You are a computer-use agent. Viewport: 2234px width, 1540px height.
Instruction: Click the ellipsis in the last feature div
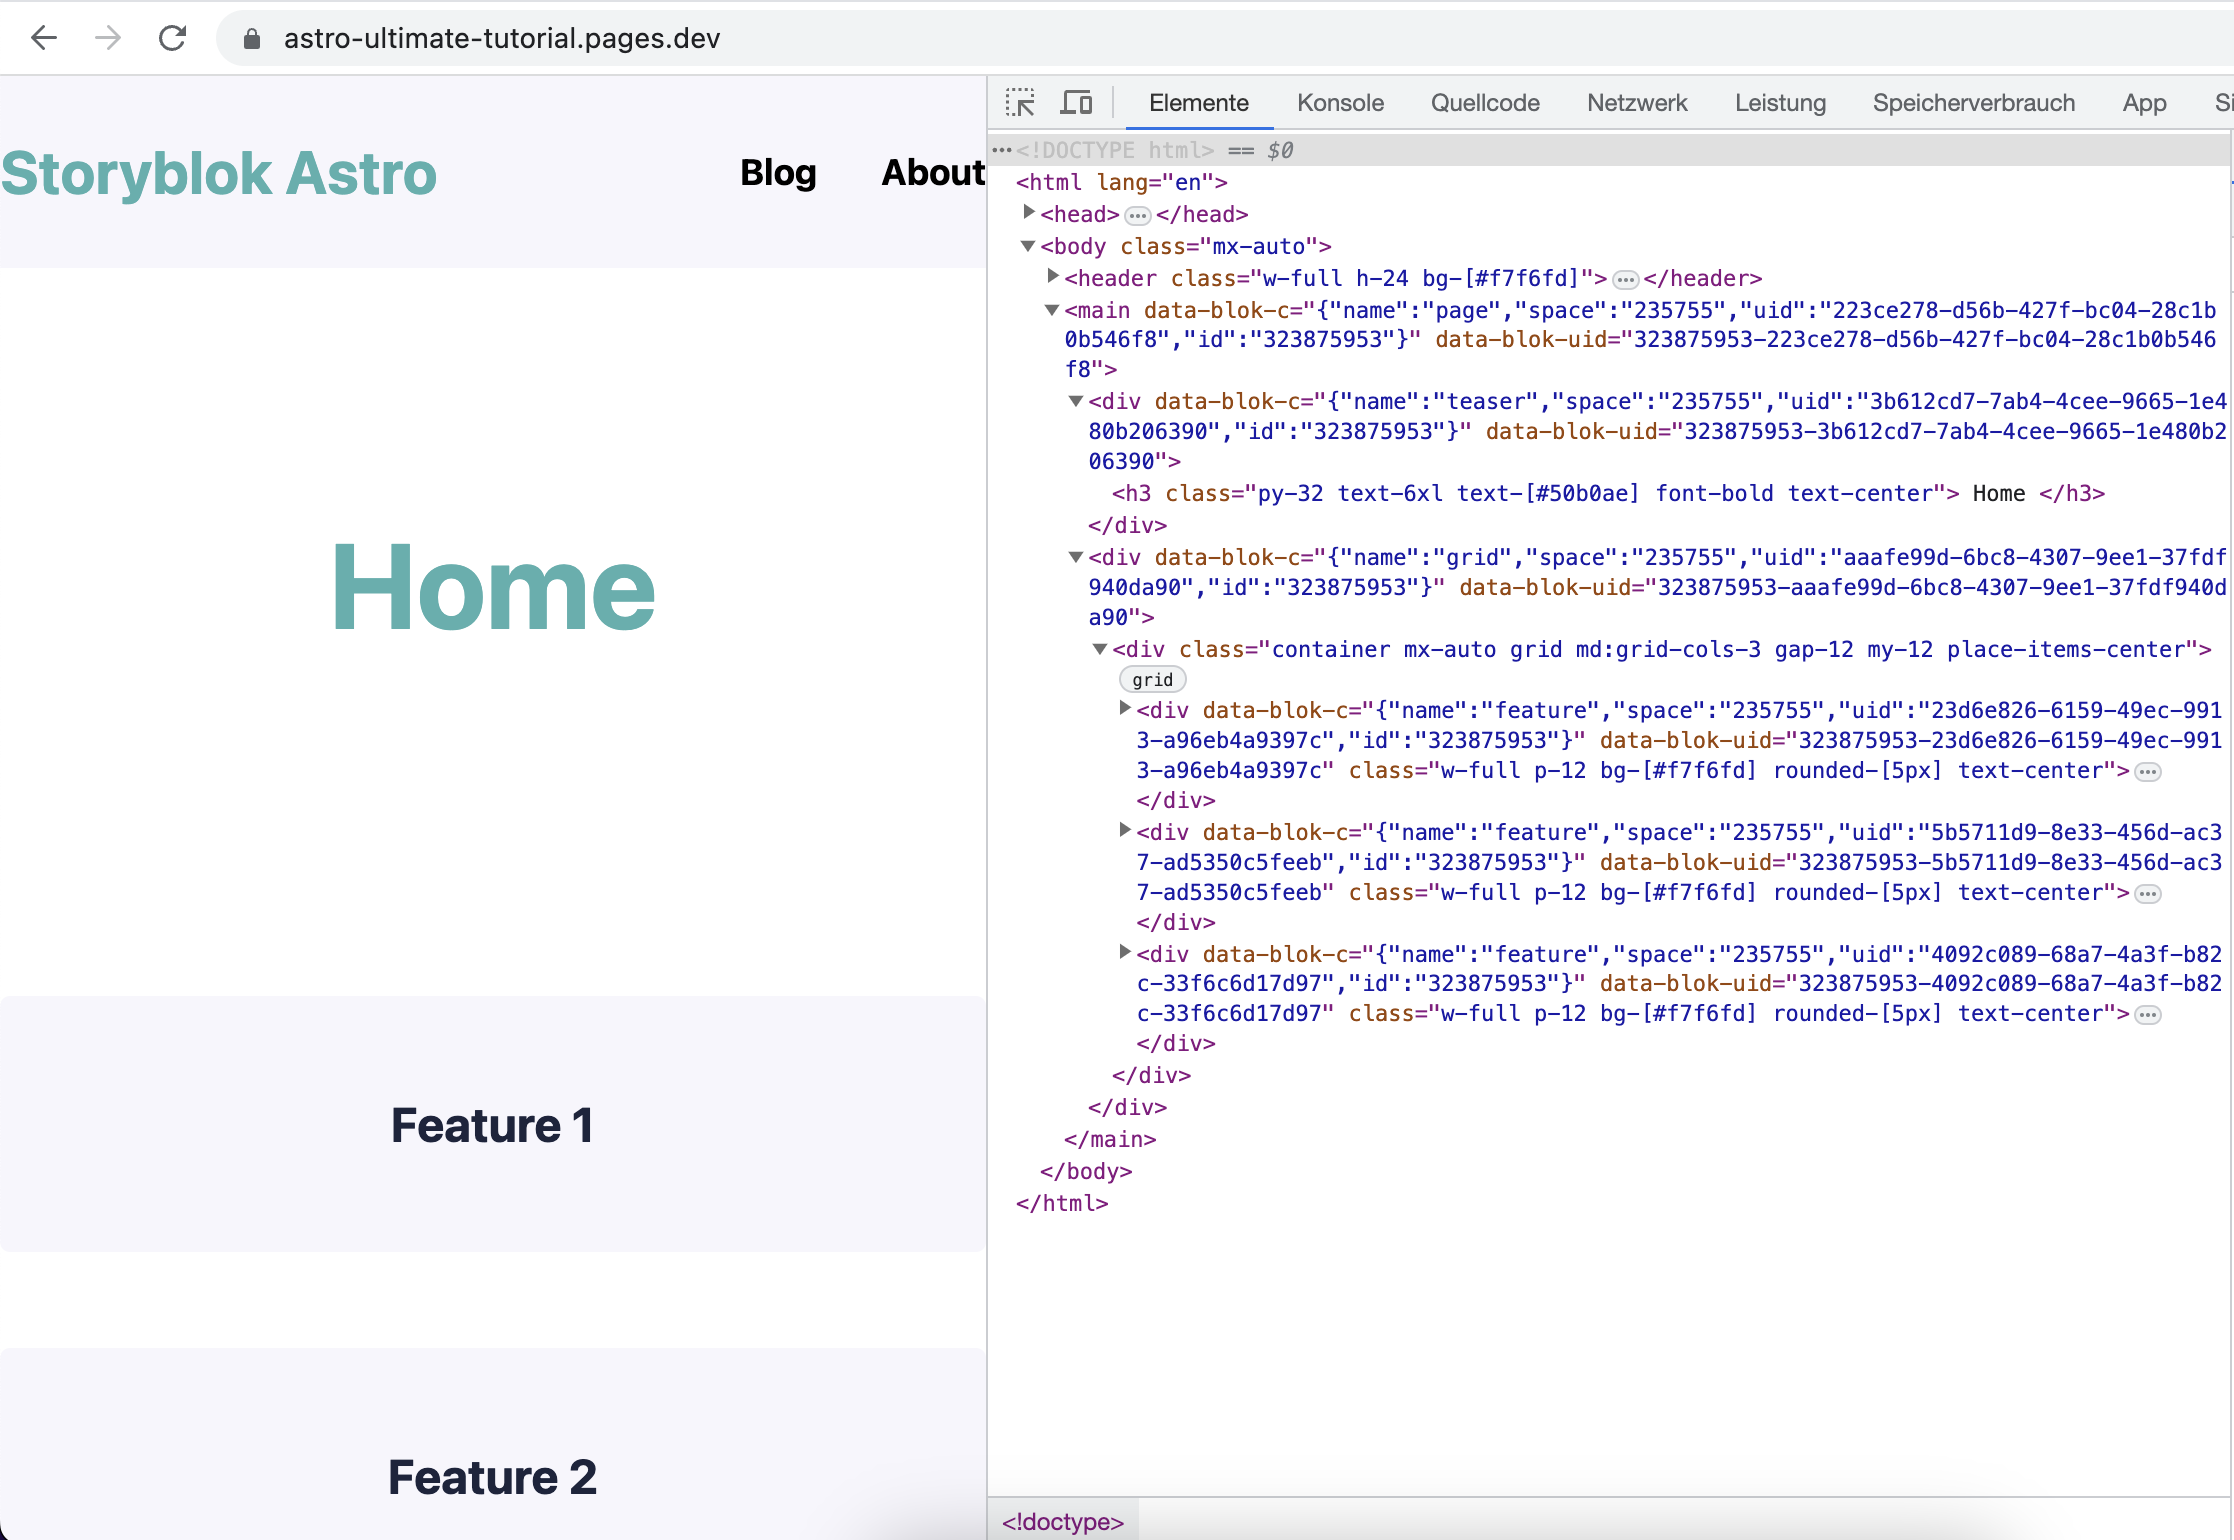[2148, 1013]
